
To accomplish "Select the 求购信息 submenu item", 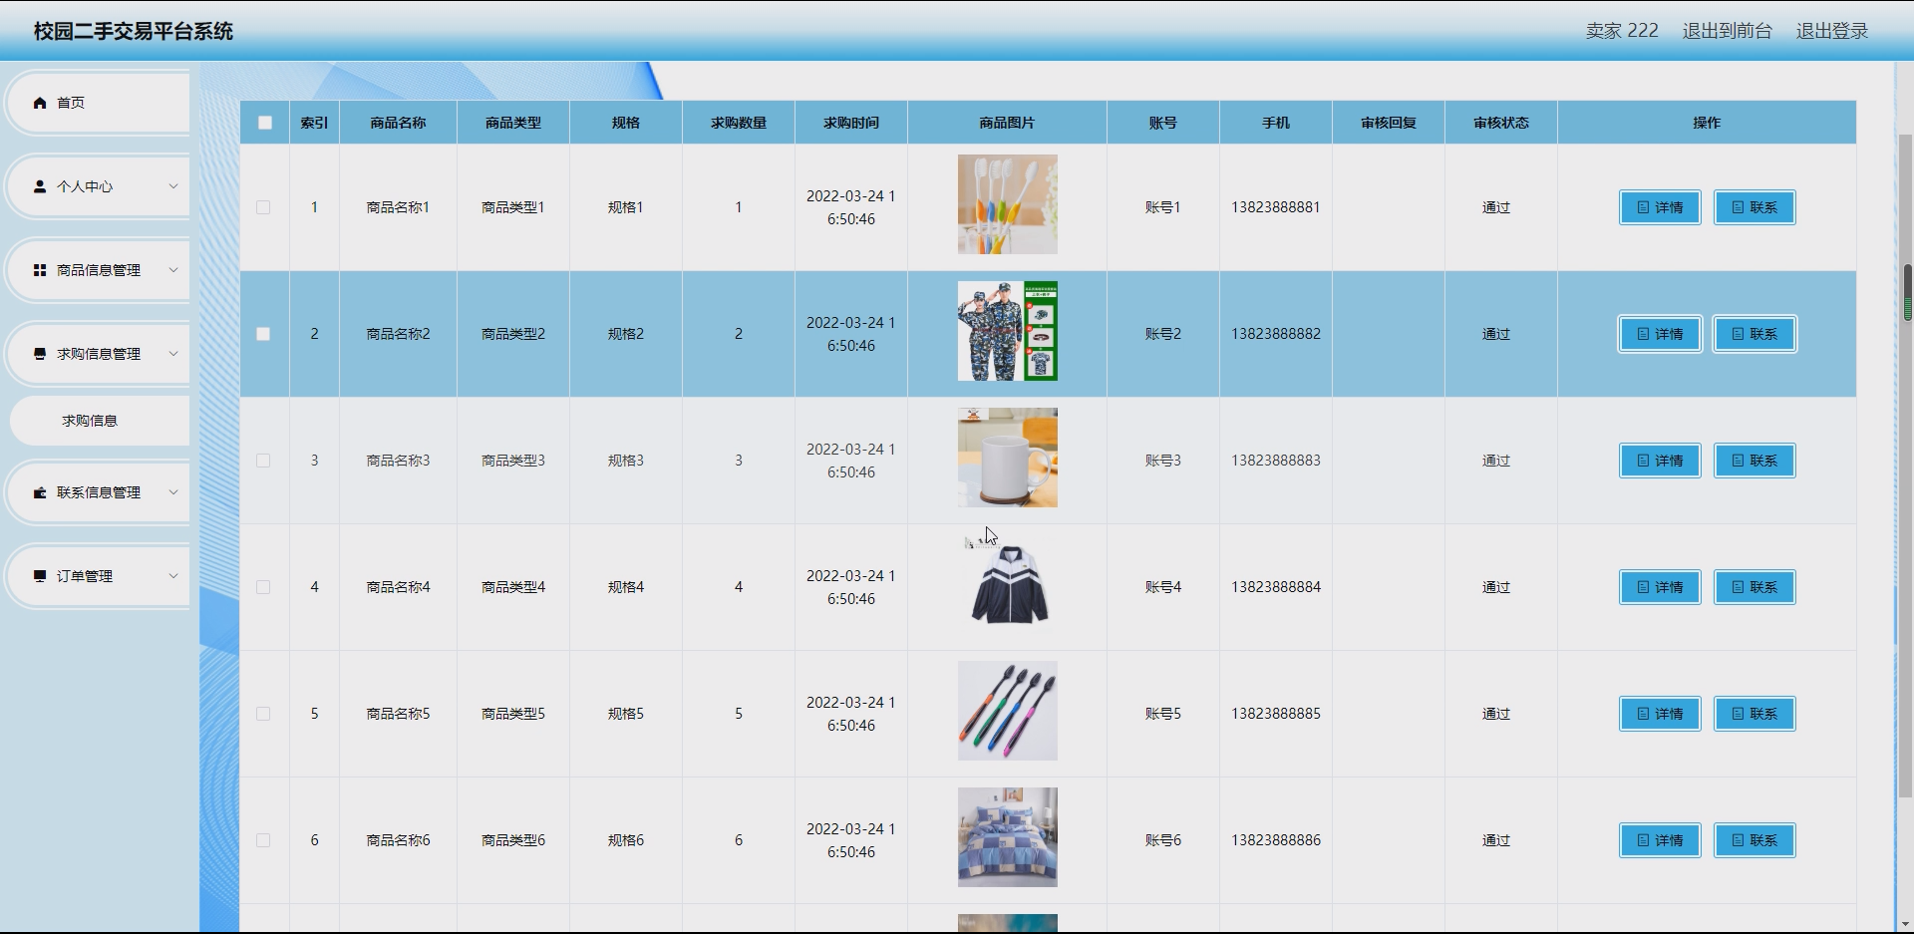I will click(99, 421).
